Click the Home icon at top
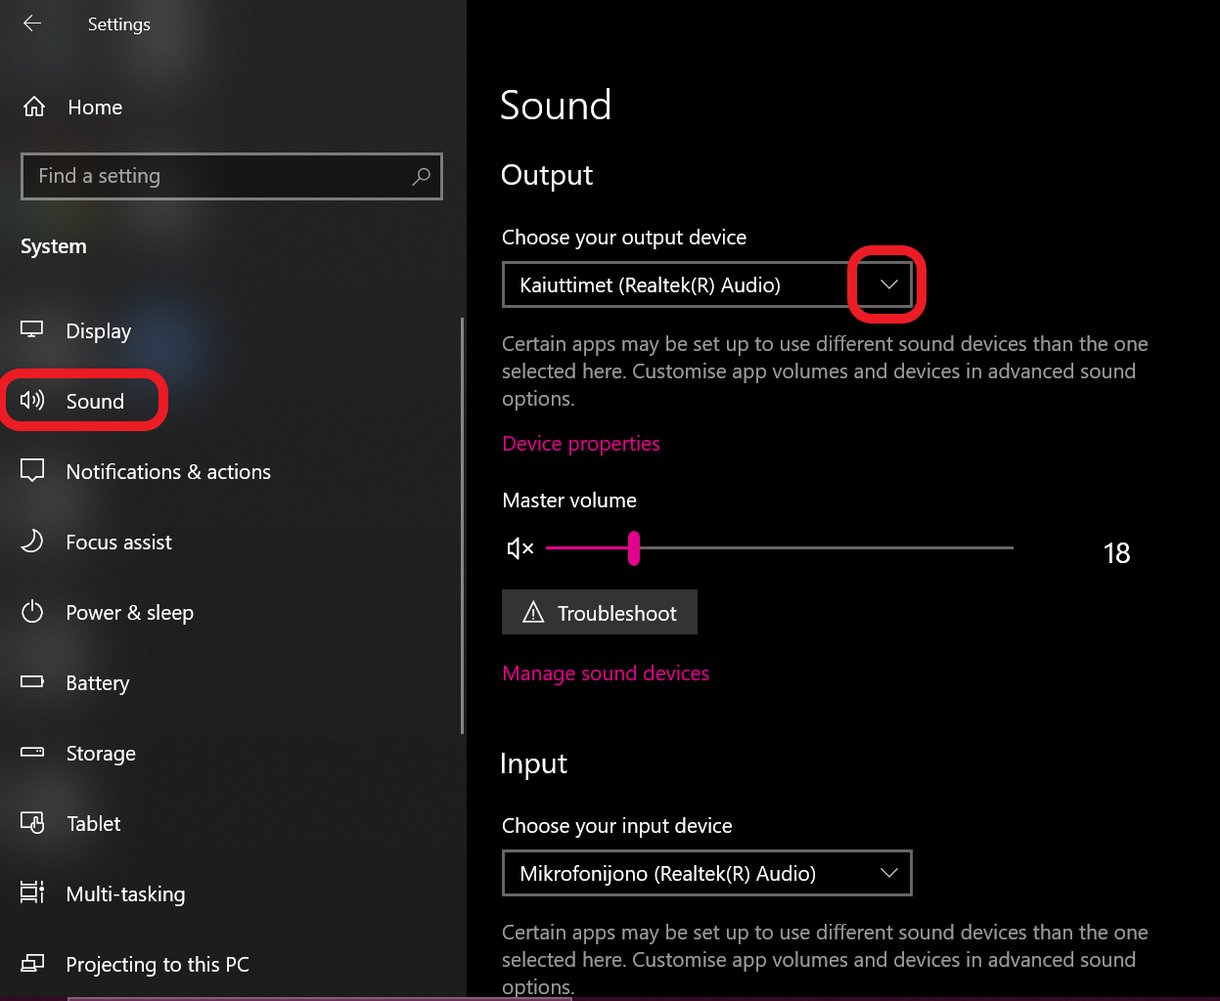Viewport: 1220px width, 1001px height. pyautogui.click(x=33, y=106)
